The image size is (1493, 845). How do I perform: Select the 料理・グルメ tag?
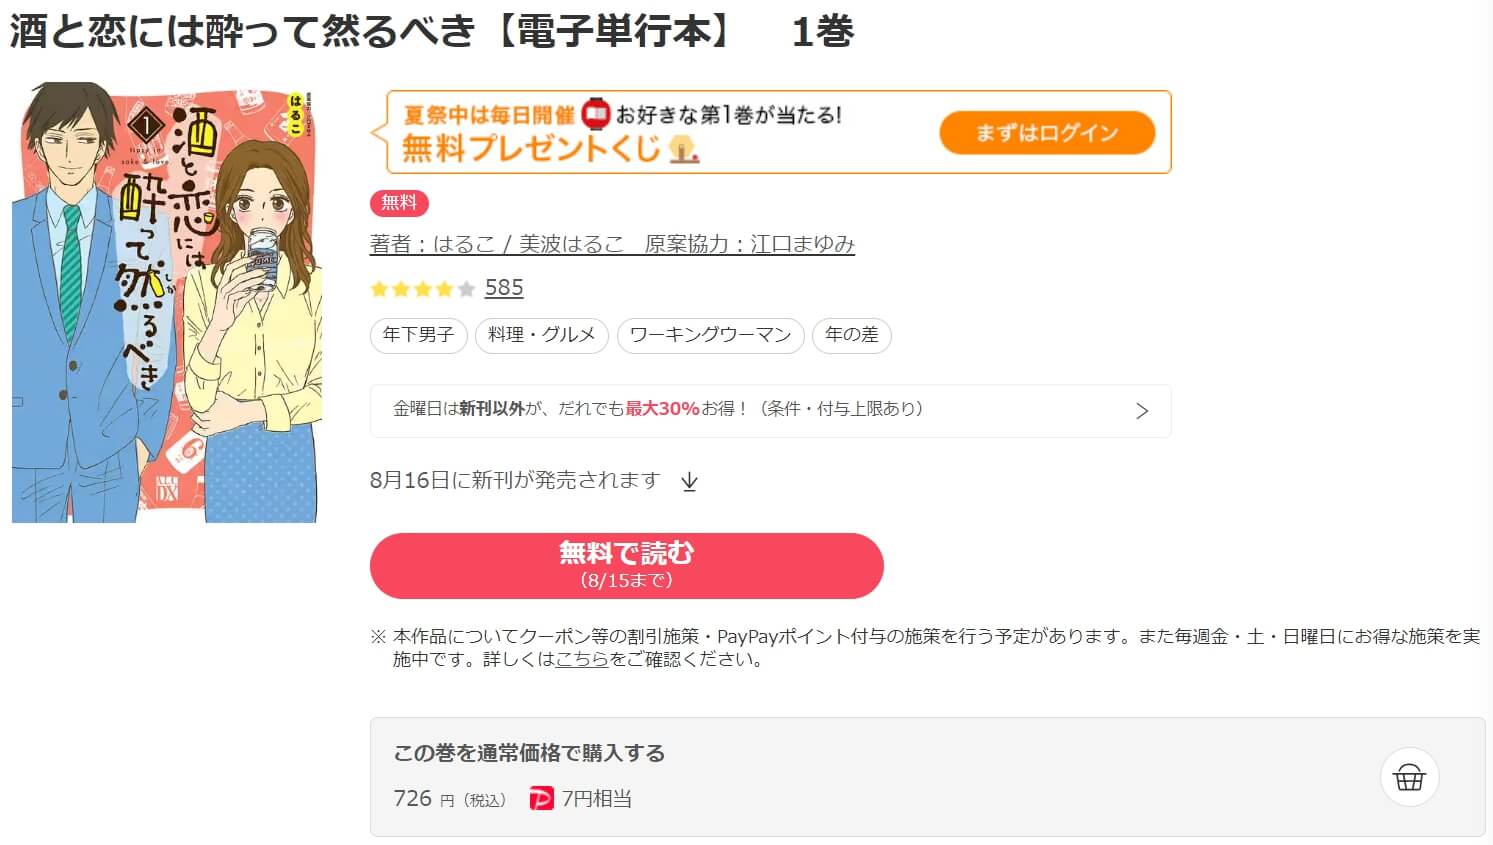click(x=541, y=335)
